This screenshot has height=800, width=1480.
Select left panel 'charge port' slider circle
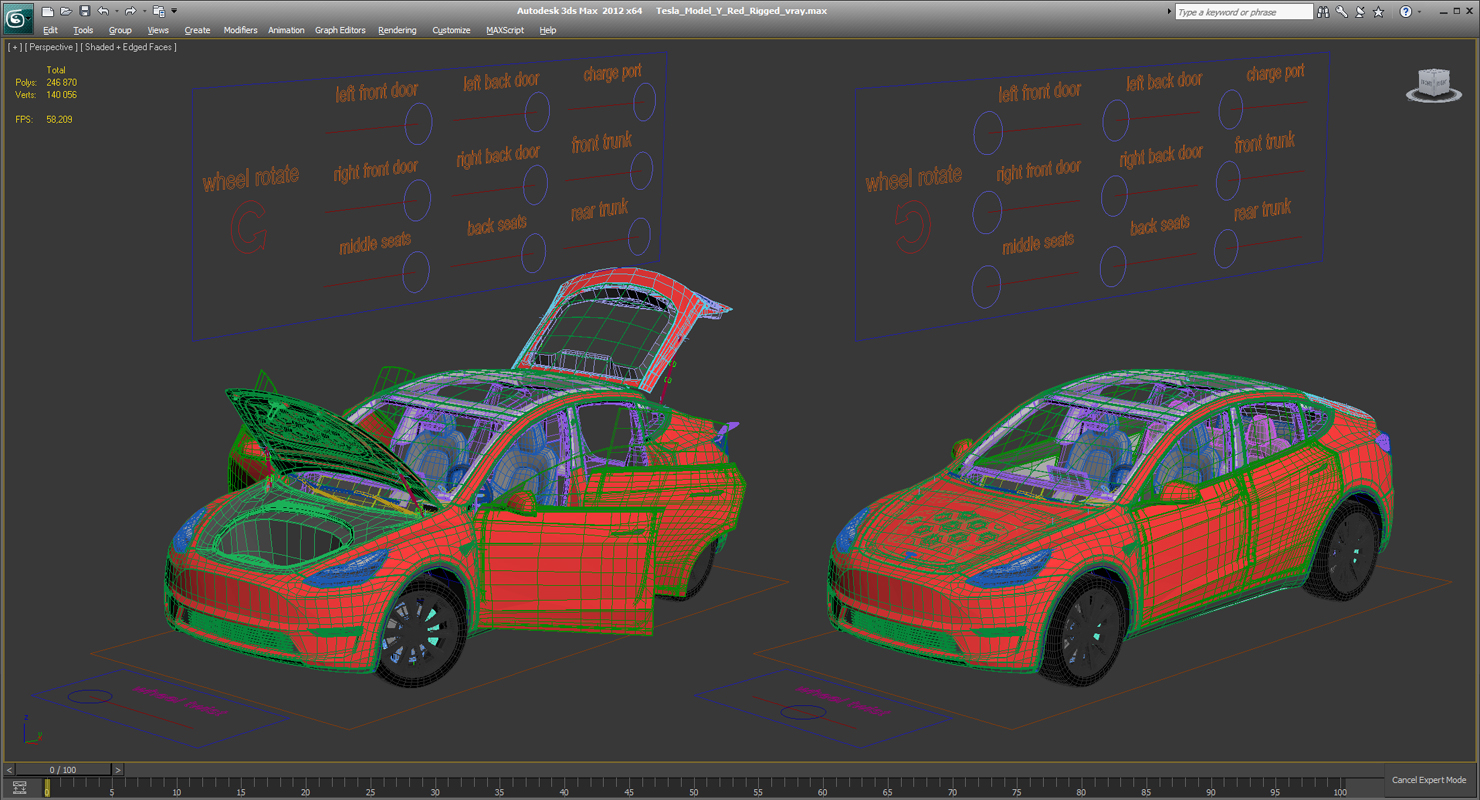644,101
